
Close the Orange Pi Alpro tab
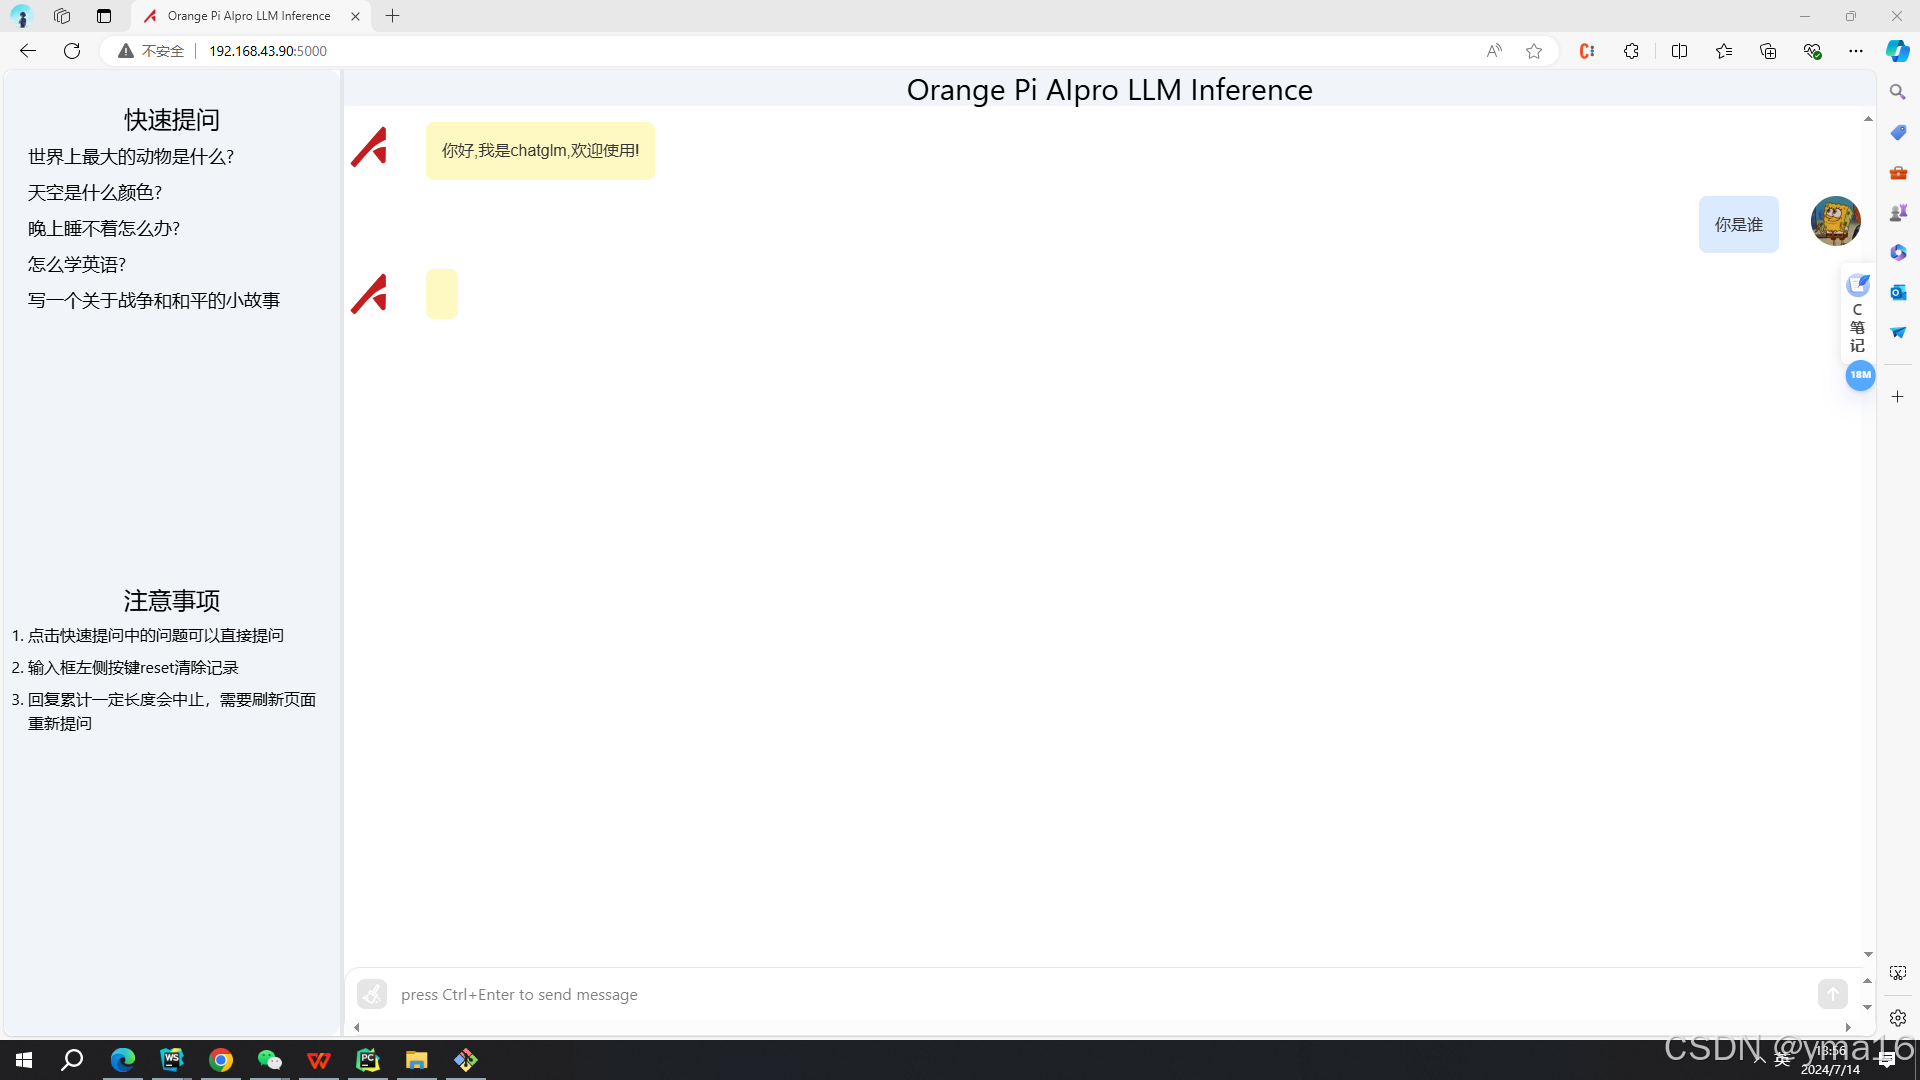click(355, 16)
